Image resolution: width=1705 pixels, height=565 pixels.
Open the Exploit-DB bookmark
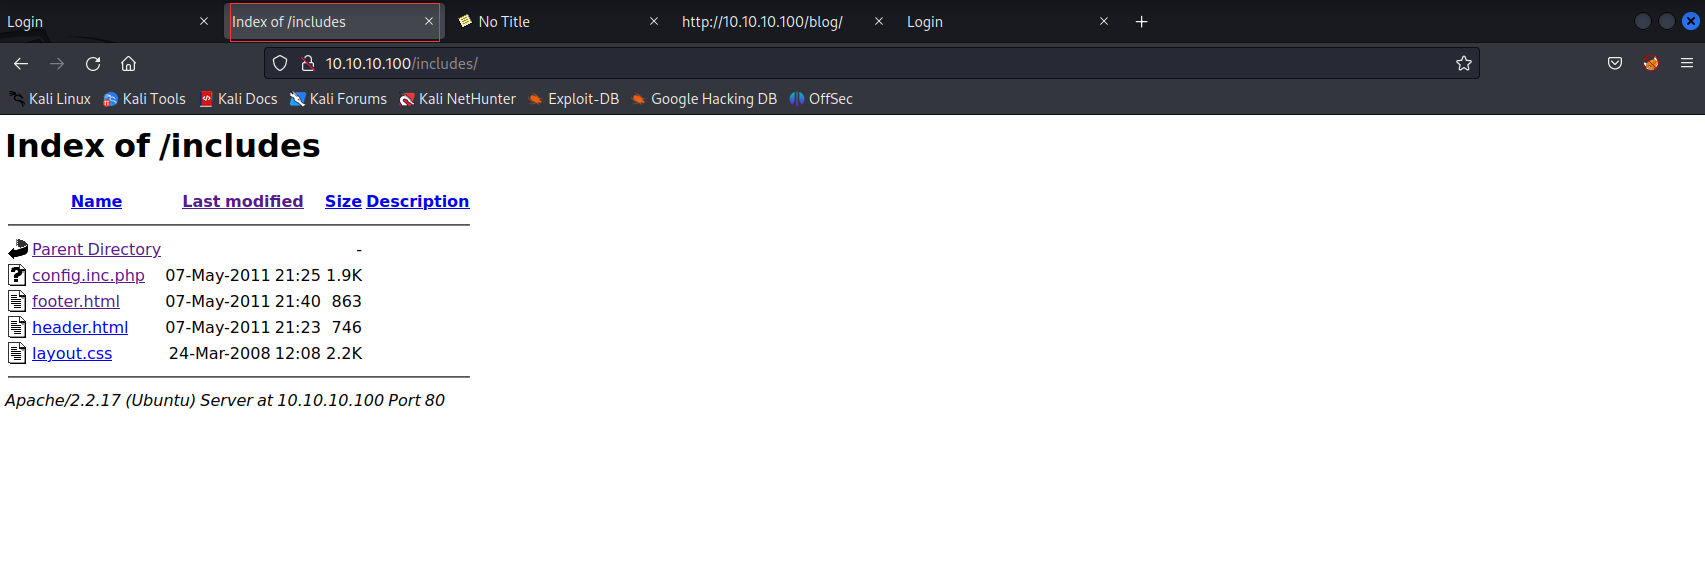click(x=574, y=99)
